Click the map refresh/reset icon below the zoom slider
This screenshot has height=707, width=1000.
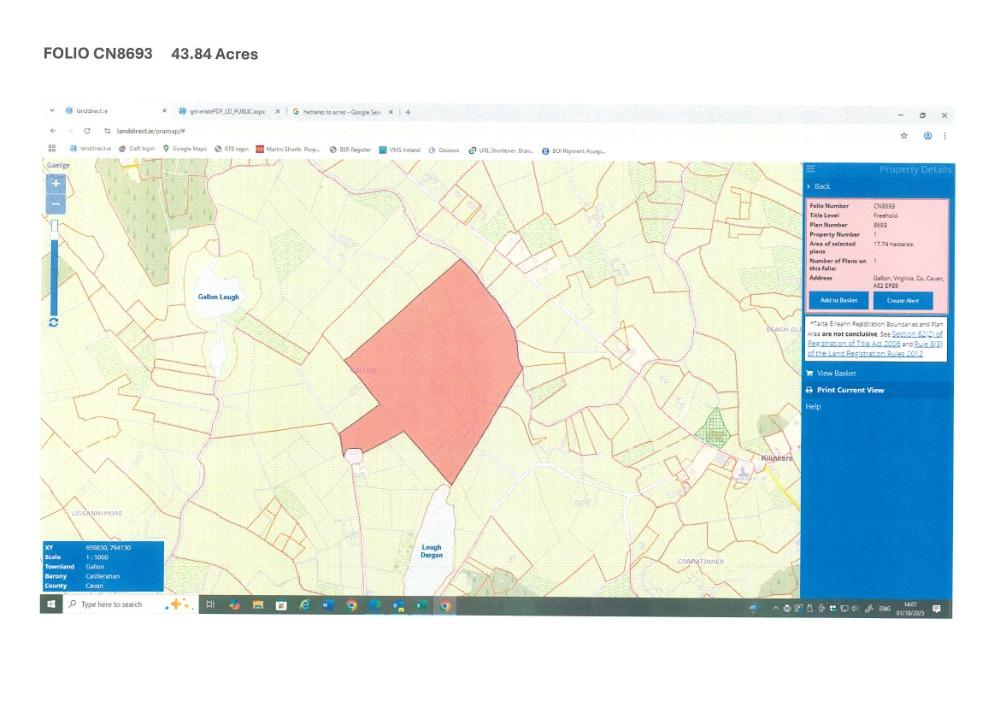[53, 322]
